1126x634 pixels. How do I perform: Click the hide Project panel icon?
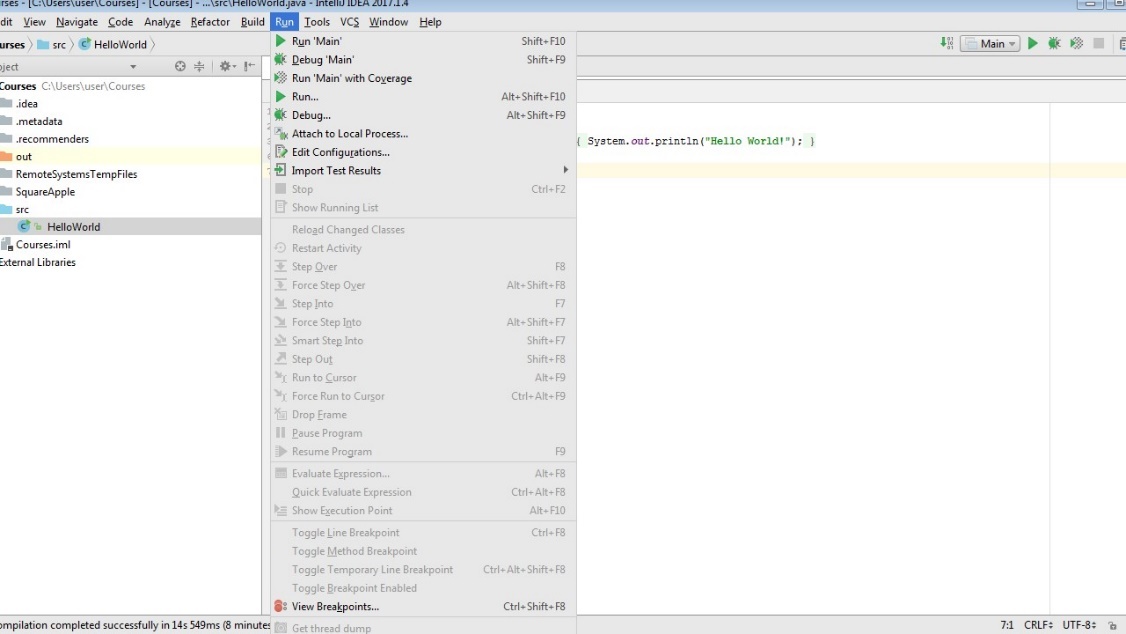click(x=248, y=67)
